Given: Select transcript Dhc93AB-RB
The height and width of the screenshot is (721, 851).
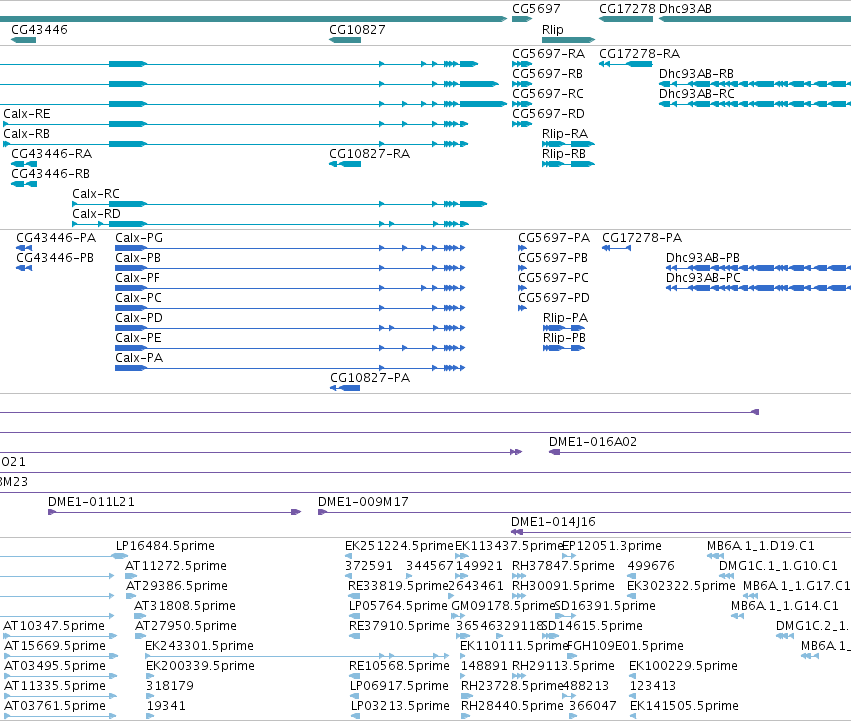Looking at the screenshot, I should coord(696,74).
